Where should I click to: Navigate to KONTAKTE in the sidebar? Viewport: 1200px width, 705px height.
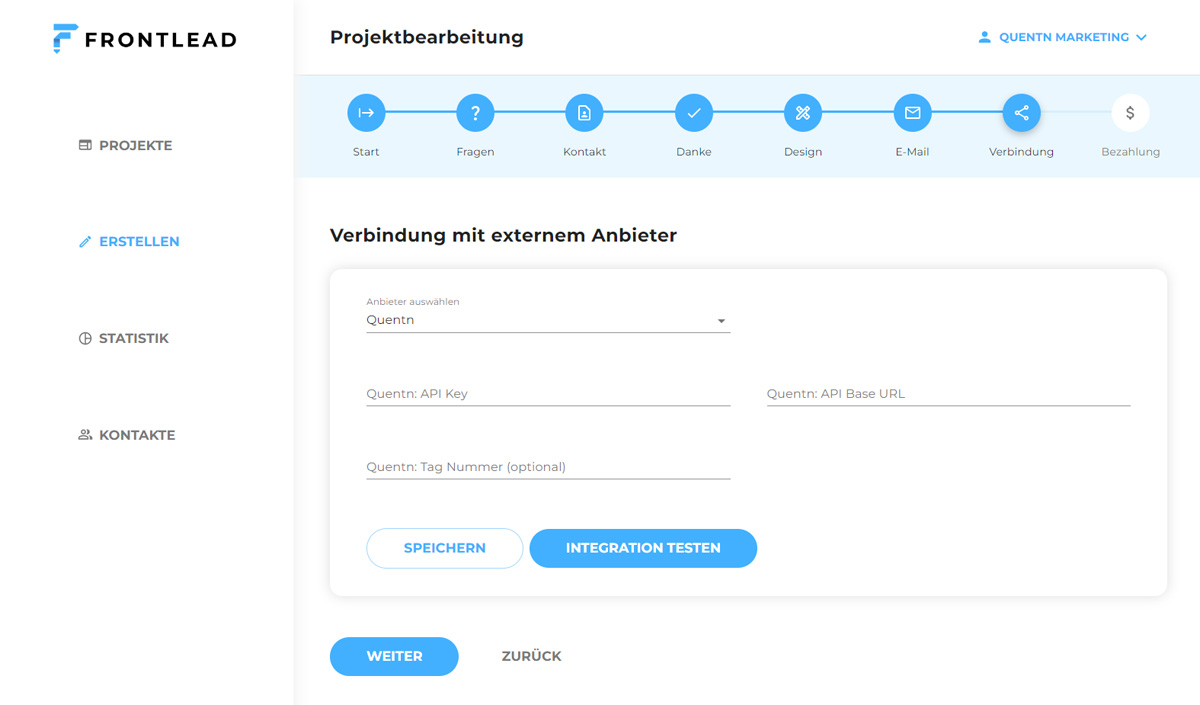[x=127, y=435]
